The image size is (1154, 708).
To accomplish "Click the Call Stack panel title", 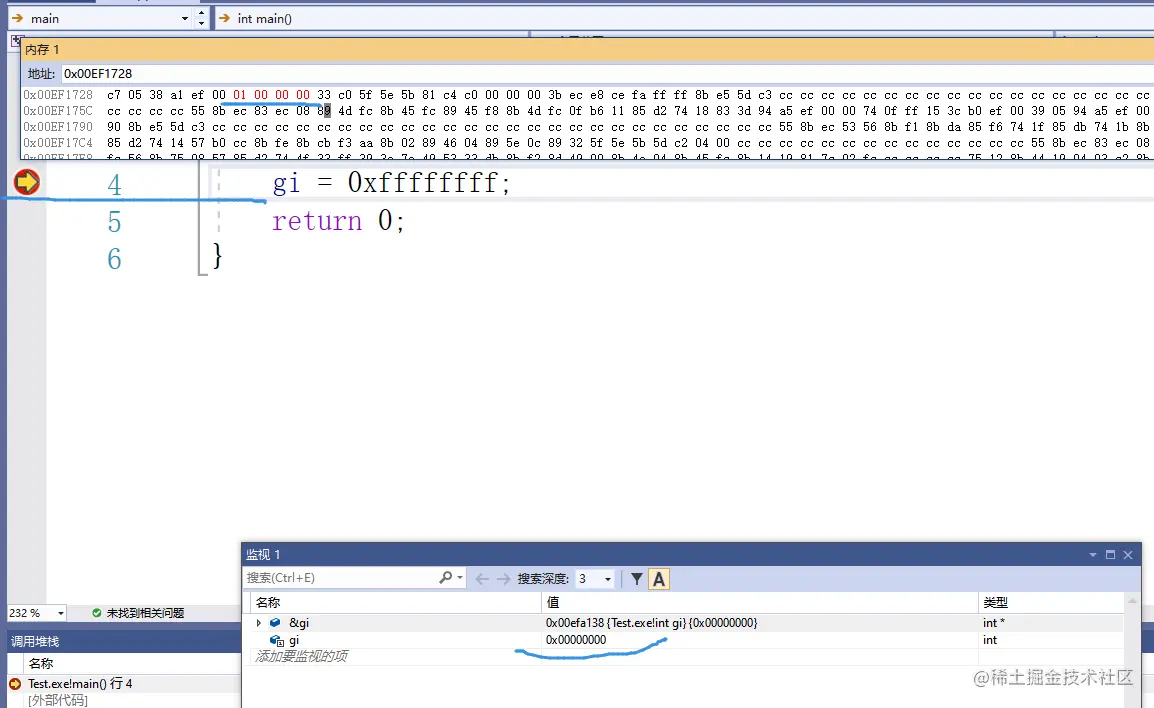I will tap(35, 642).
